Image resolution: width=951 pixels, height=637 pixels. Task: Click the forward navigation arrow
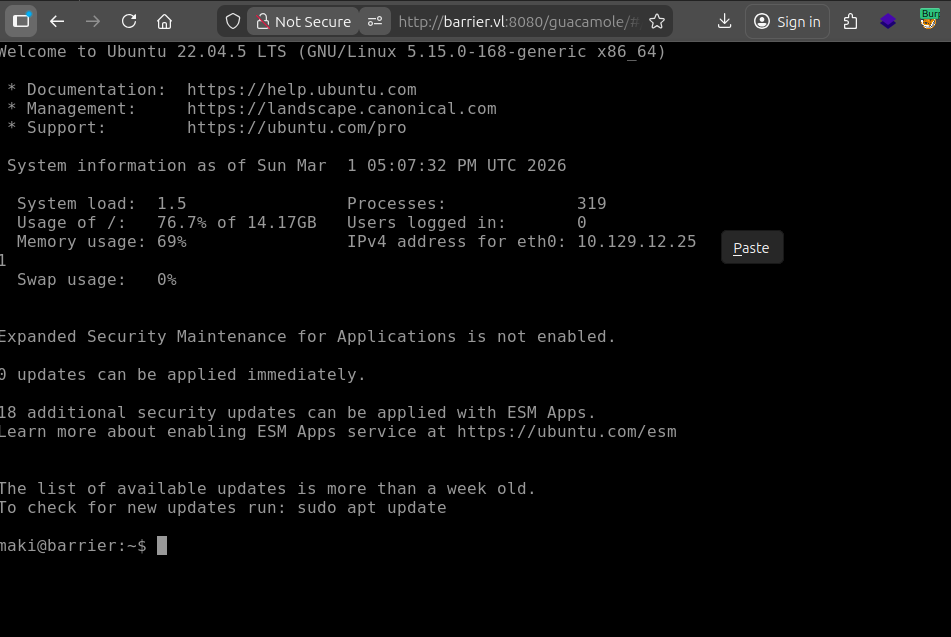point(93,21)
